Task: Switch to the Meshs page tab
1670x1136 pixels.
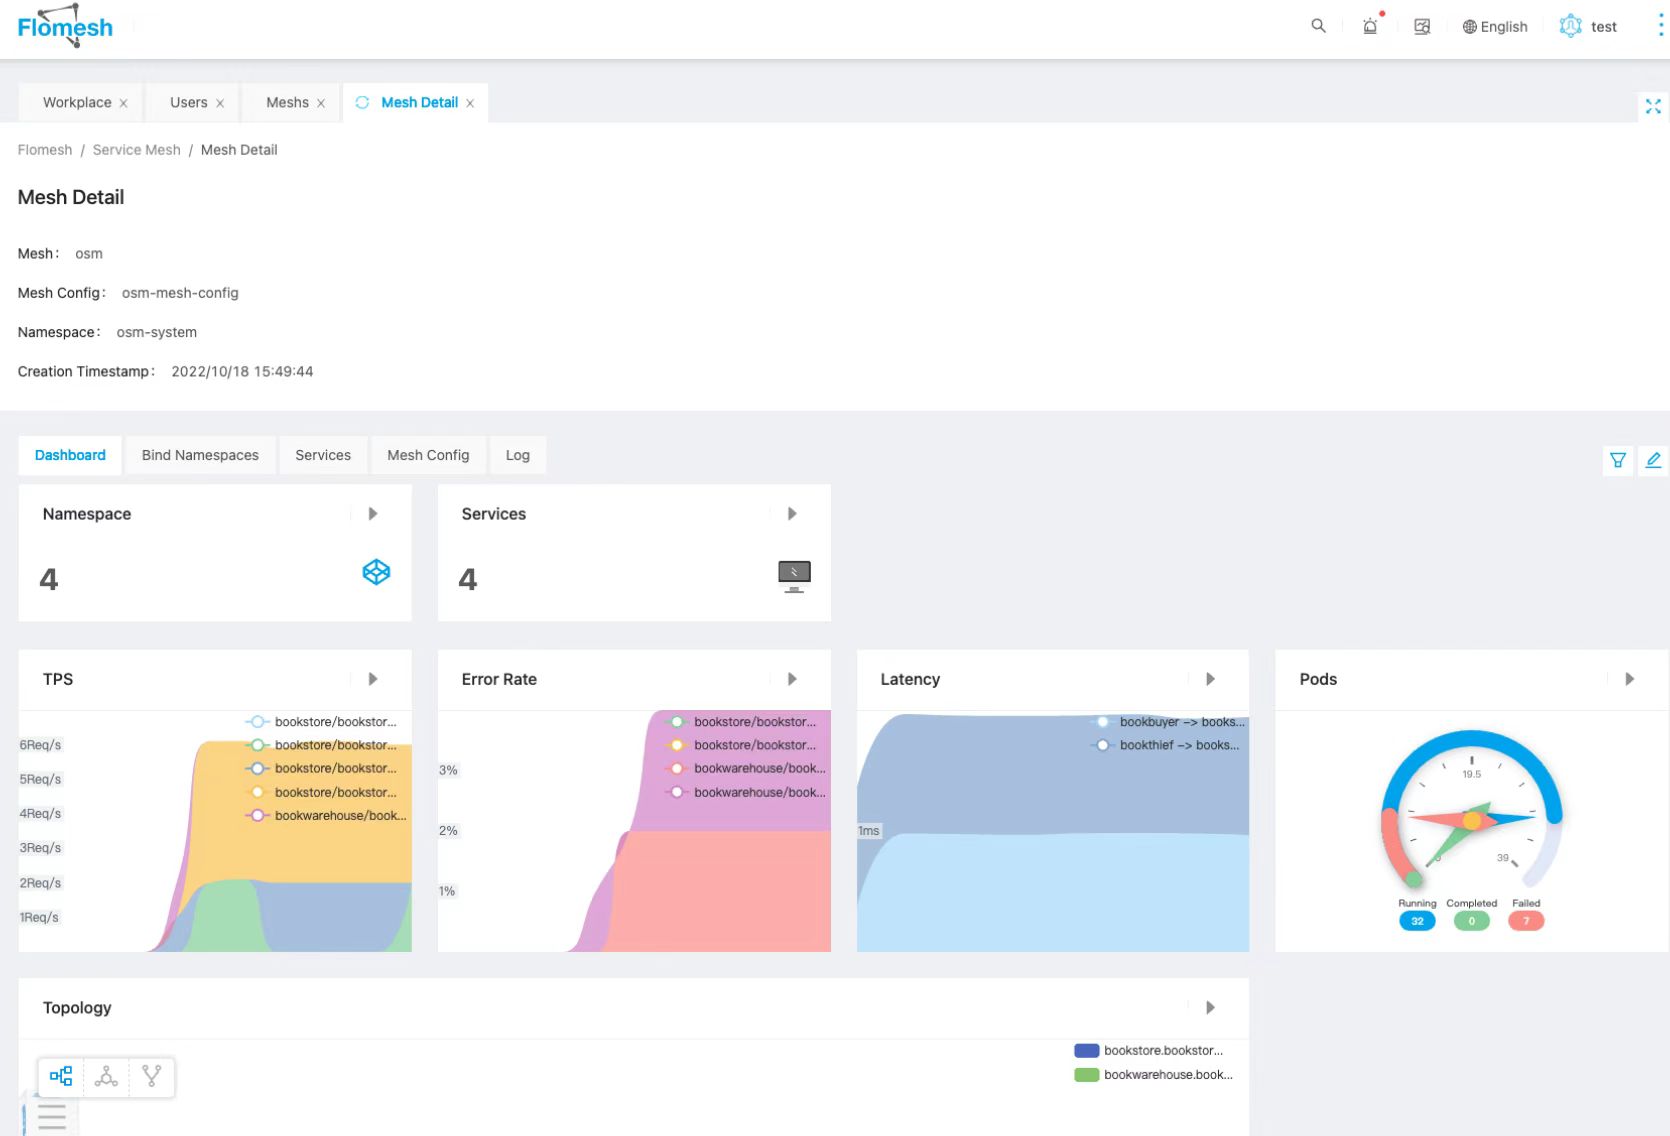Action: point(287,102)
